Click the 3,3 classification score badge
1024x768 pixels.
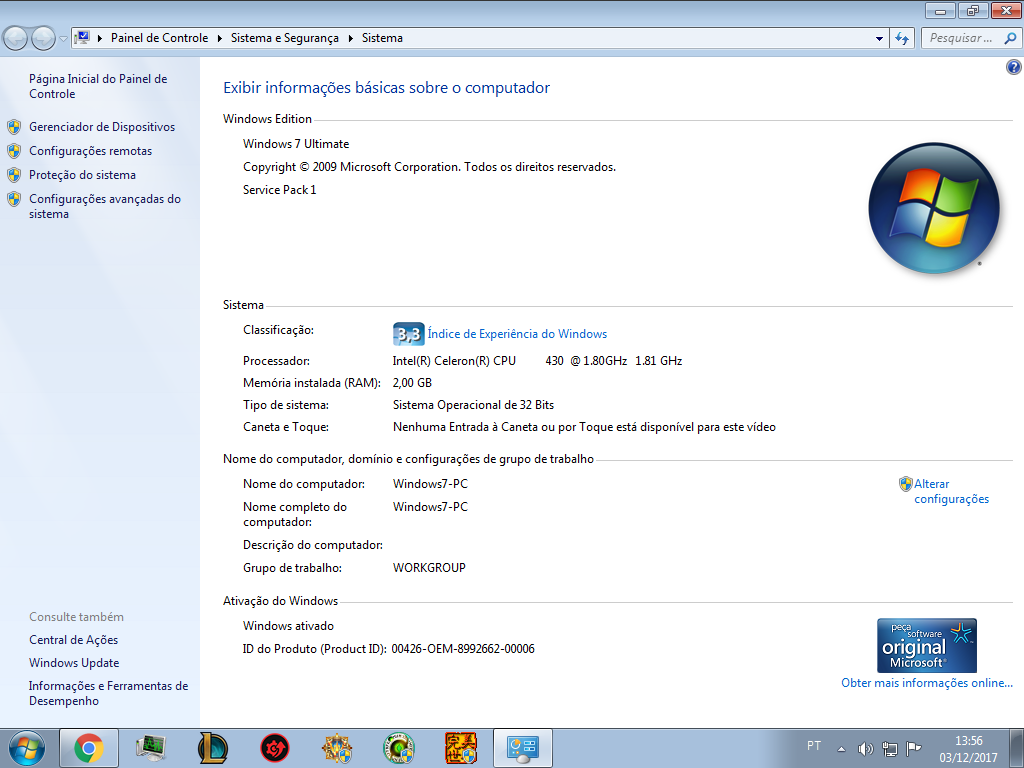coord(408,334)
